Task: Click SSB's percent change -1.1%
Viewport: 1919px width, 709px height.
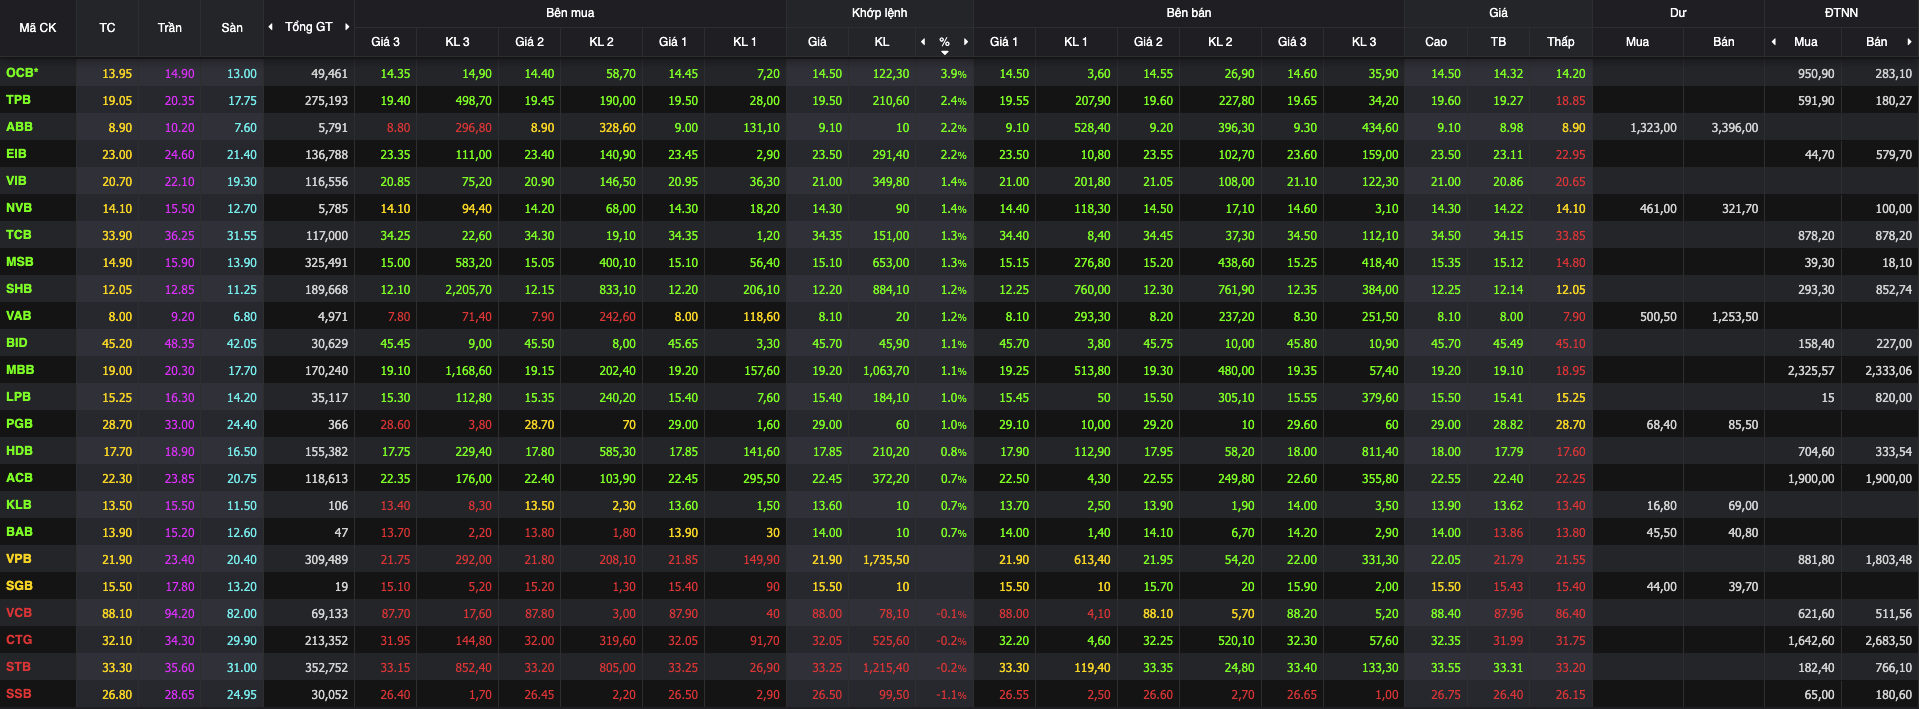Action: [951, 695]
